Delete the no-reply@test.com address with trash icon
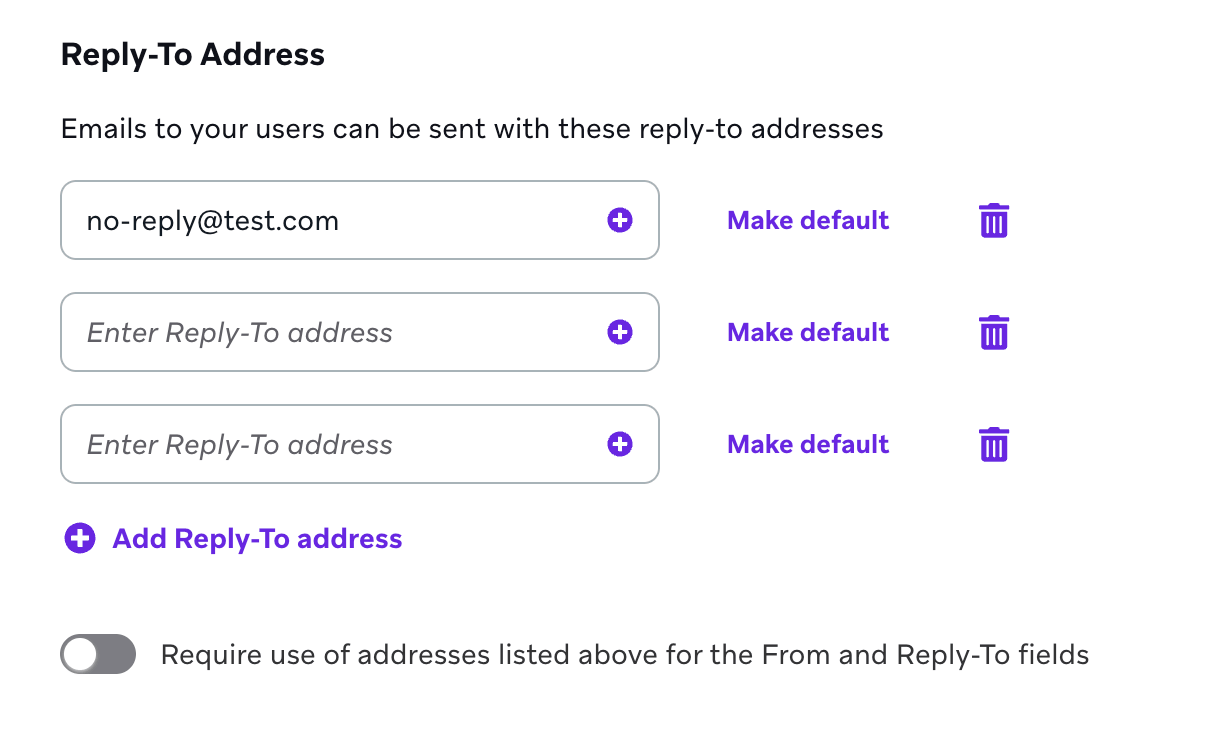 pos(993,220)
